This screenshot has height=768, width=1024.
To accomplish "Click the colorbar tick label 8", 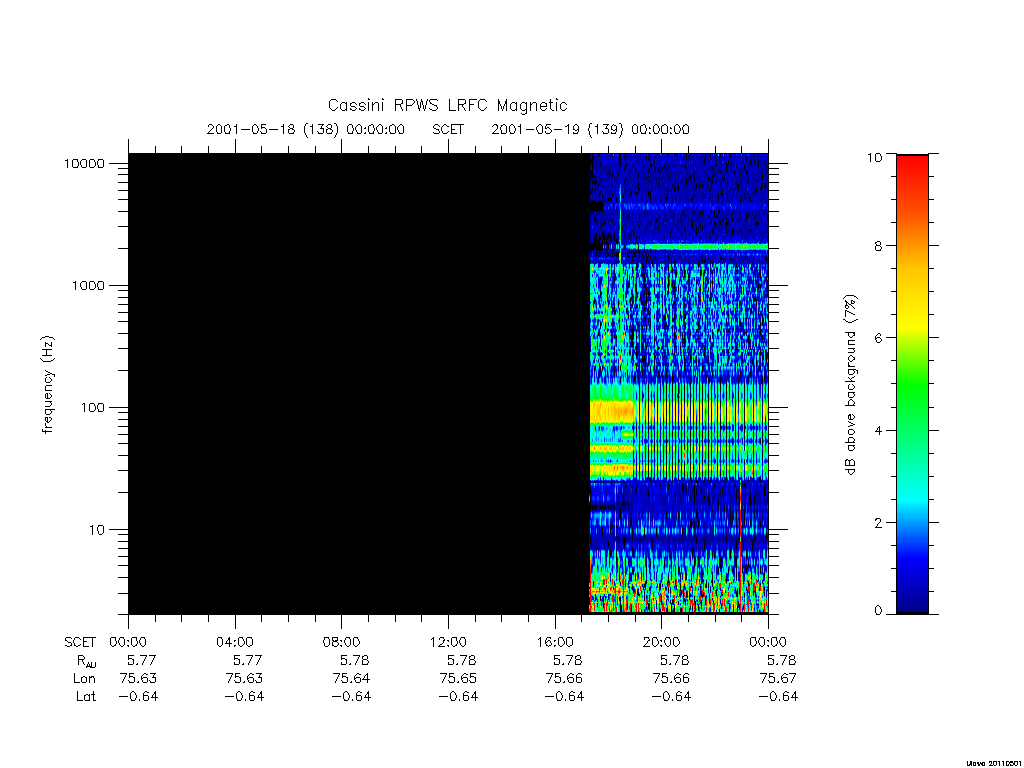I will click(878, 246).
